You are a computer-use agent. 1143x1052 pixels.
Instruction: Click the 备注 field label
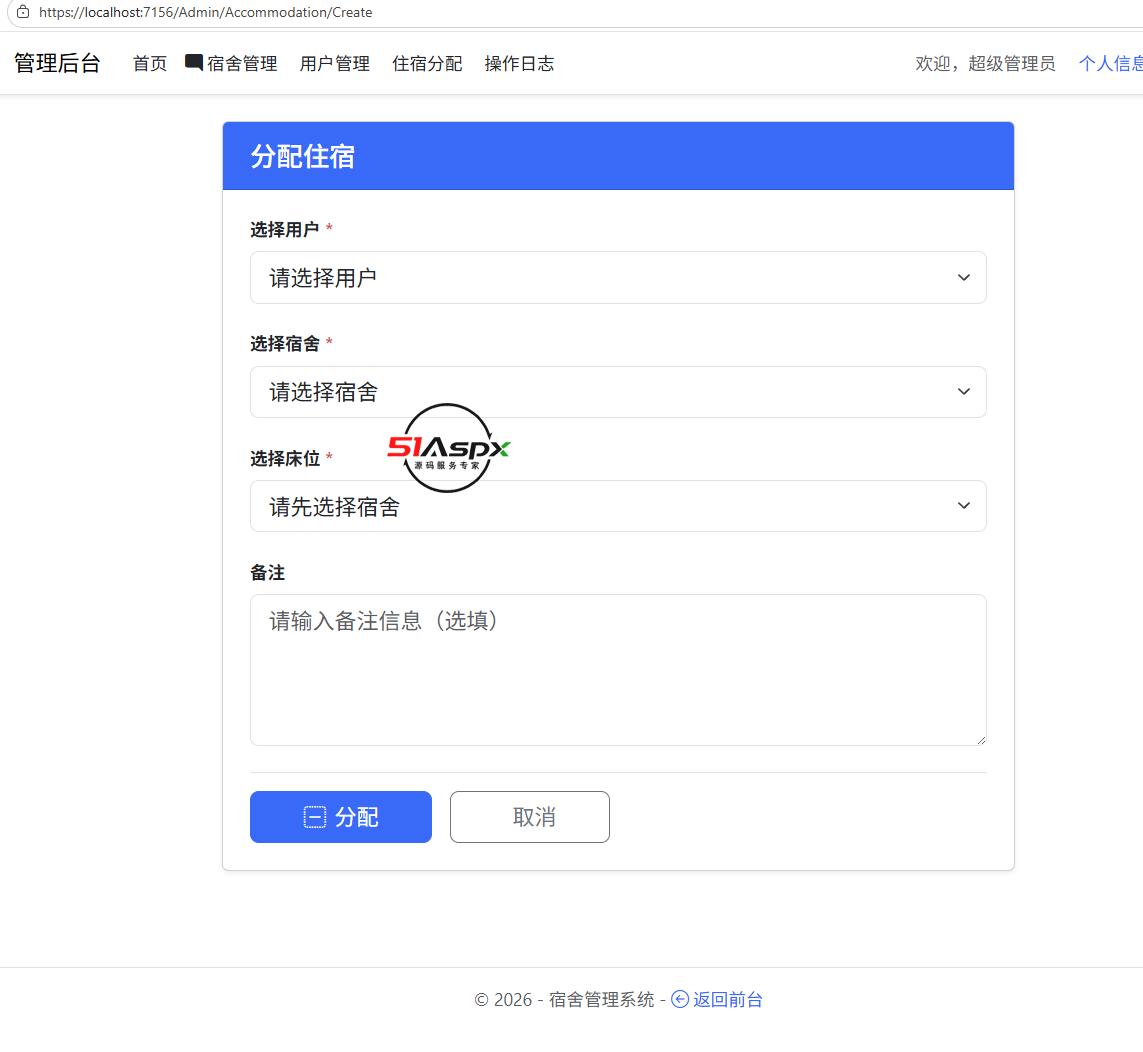tap(267, 572)
